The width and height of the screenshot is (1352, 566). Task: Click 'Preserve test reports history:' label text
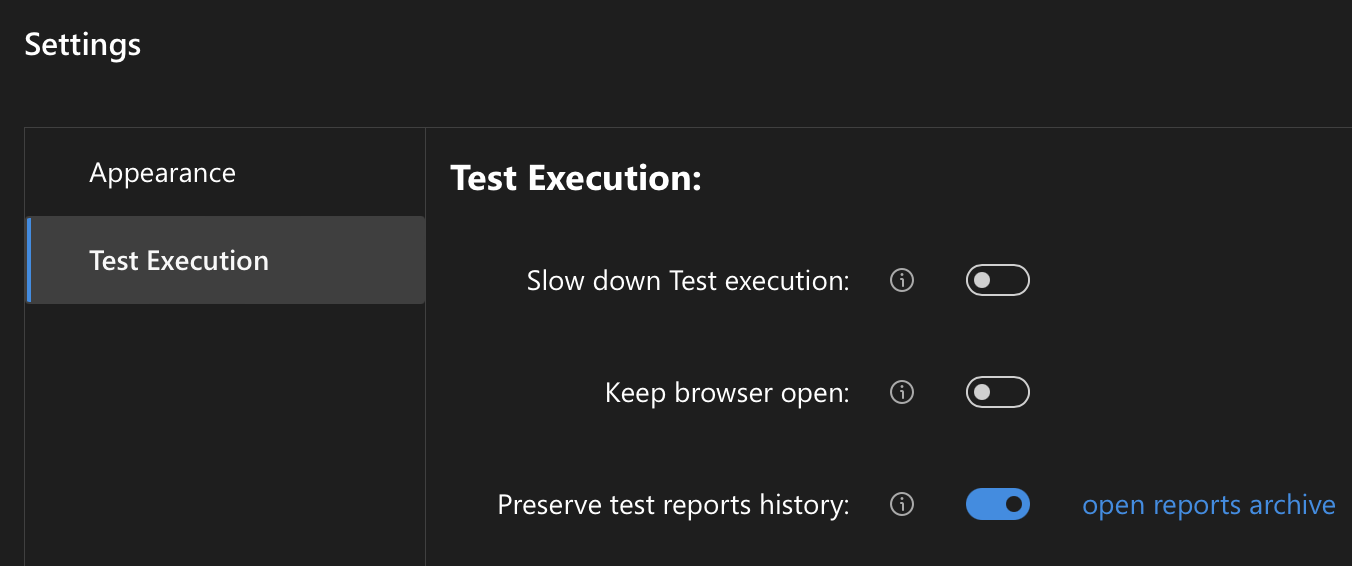pos(672,505)
